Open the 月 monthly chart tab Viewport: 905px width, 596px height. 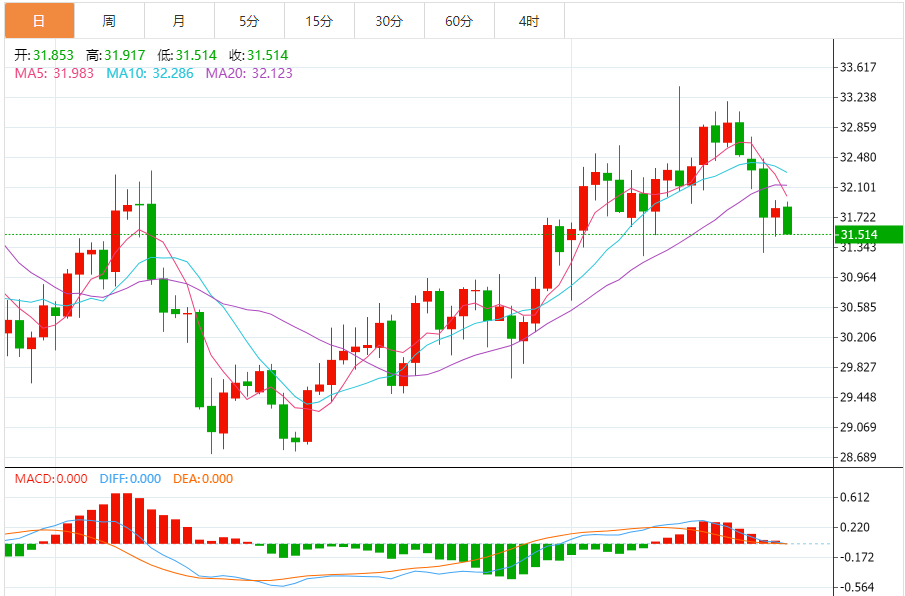click(179, 21)
